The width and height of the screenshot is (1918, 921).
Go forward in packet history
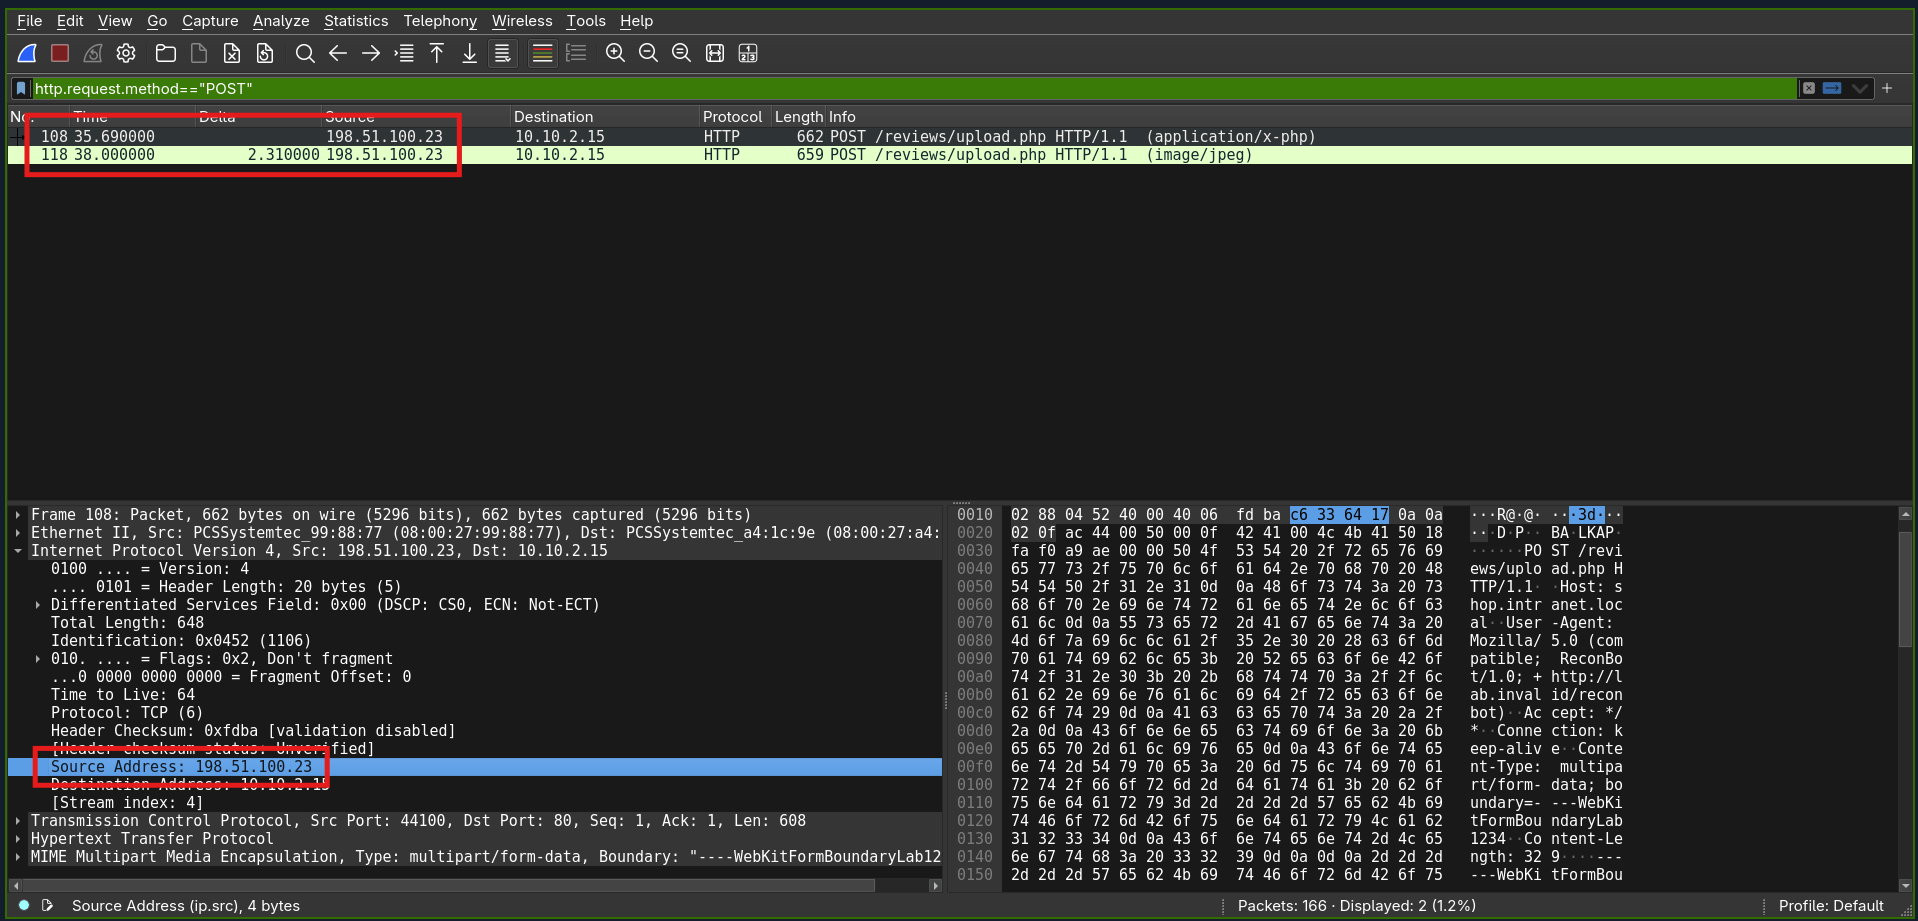(x=371, y=54)
